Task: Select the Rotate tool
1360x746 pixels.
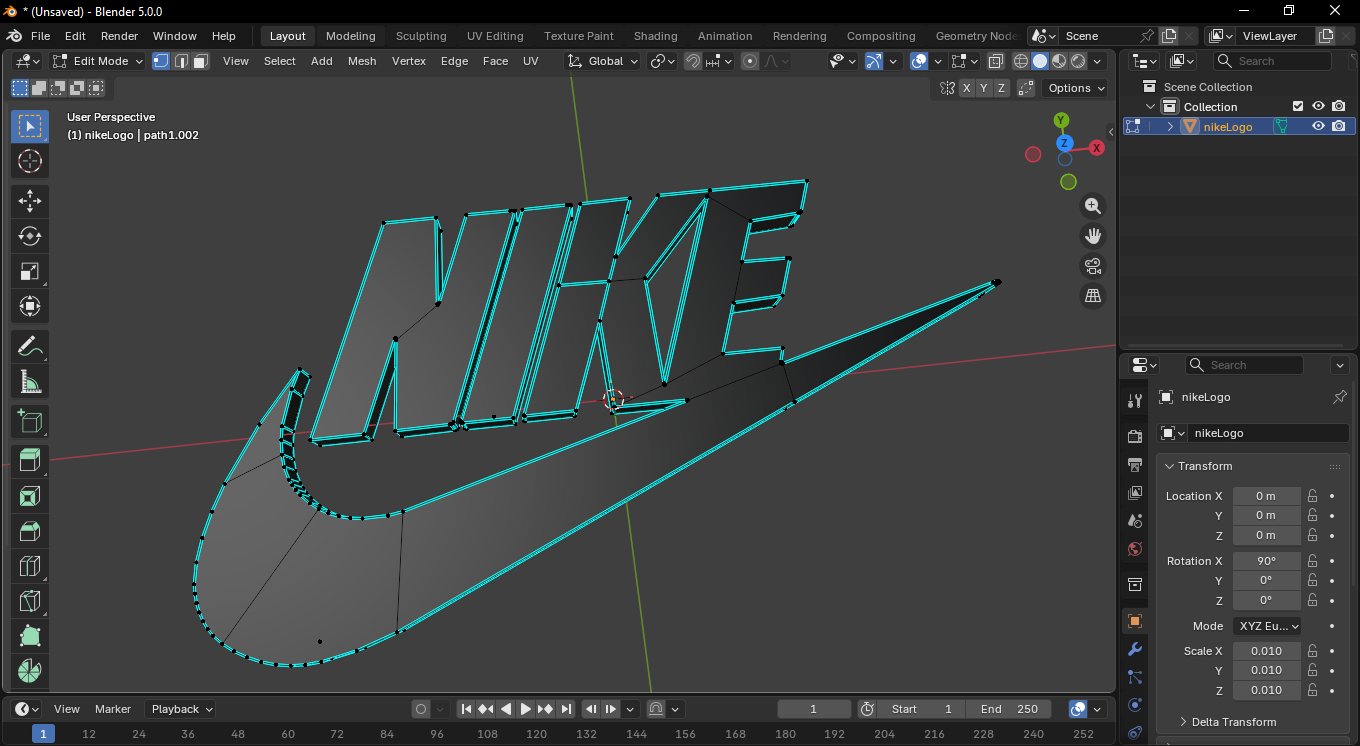Action: [x=29, y=236]
